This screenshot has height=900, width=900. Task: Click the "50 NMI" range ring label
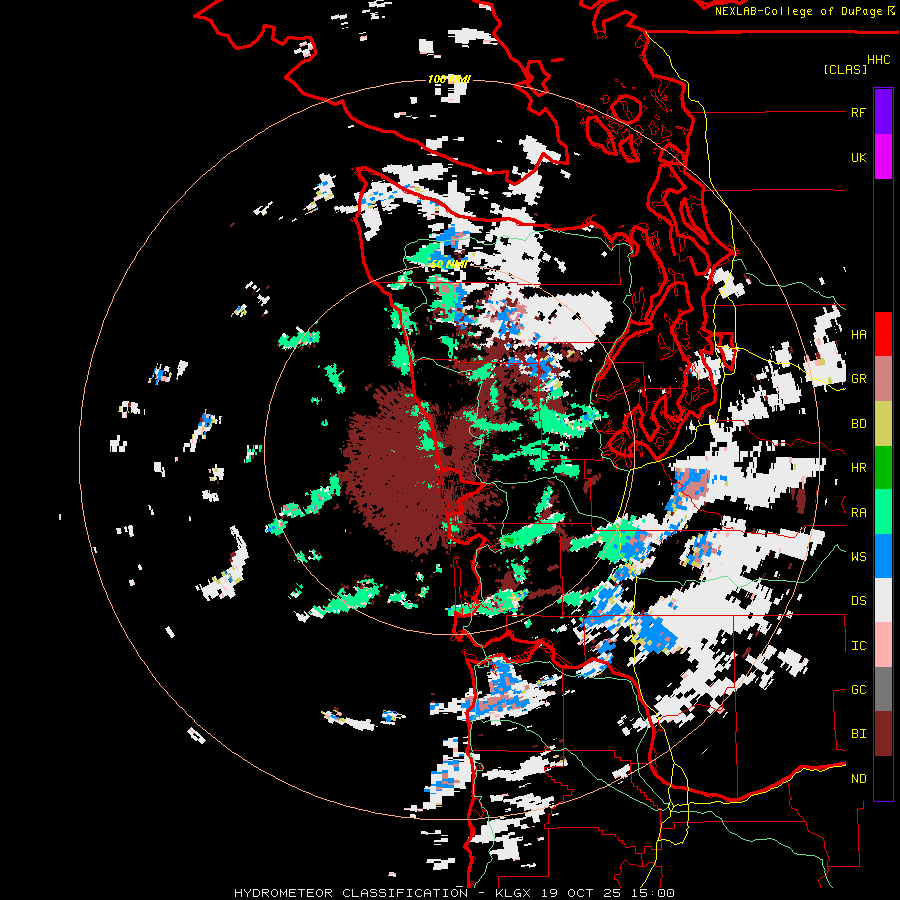449,264
